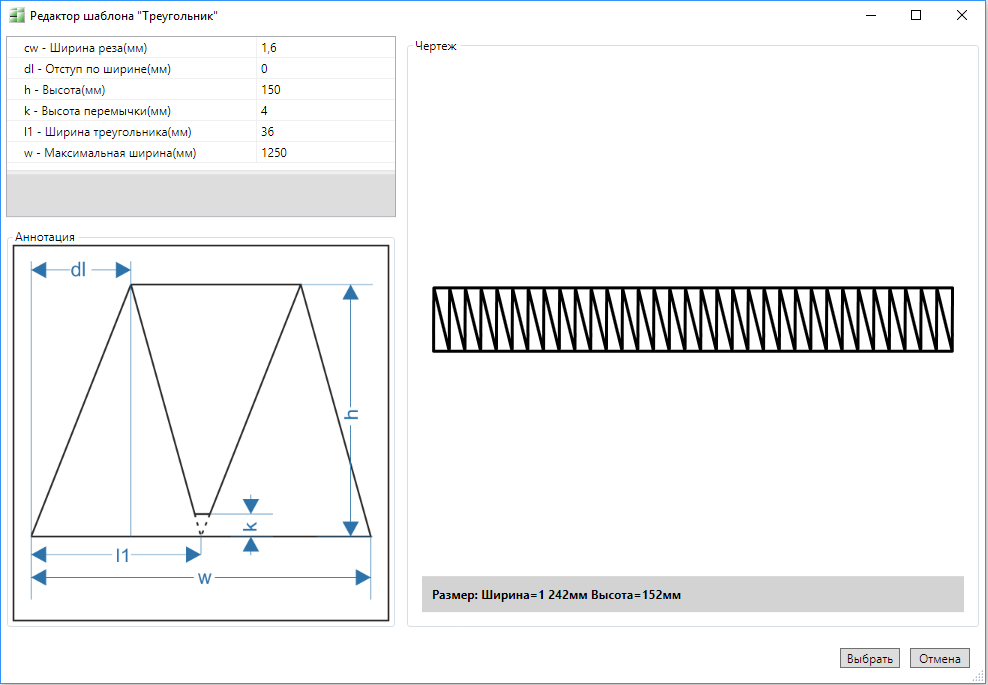Click the dl dimension label in annotation
This screenshot has height=685, width=988.
click(x=78, y=270)
